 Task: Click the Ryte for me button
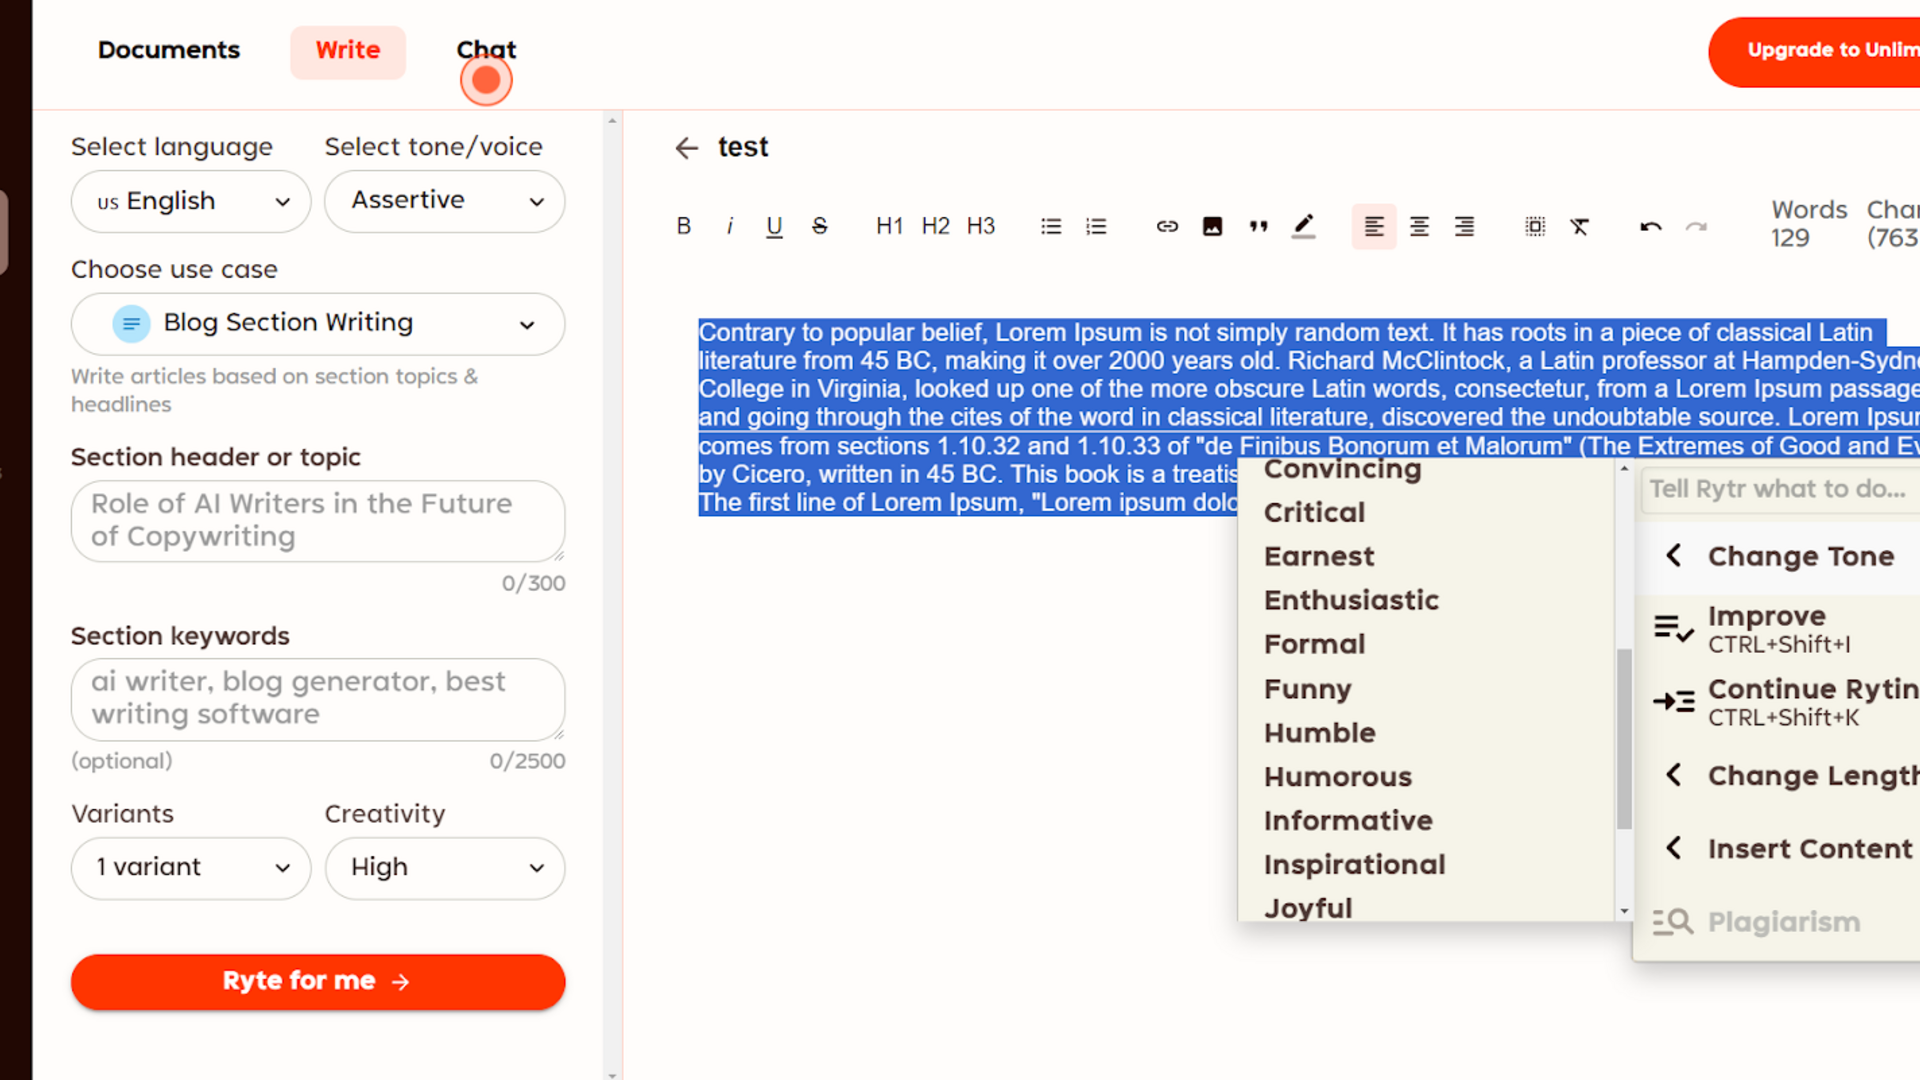click(317, 981)
